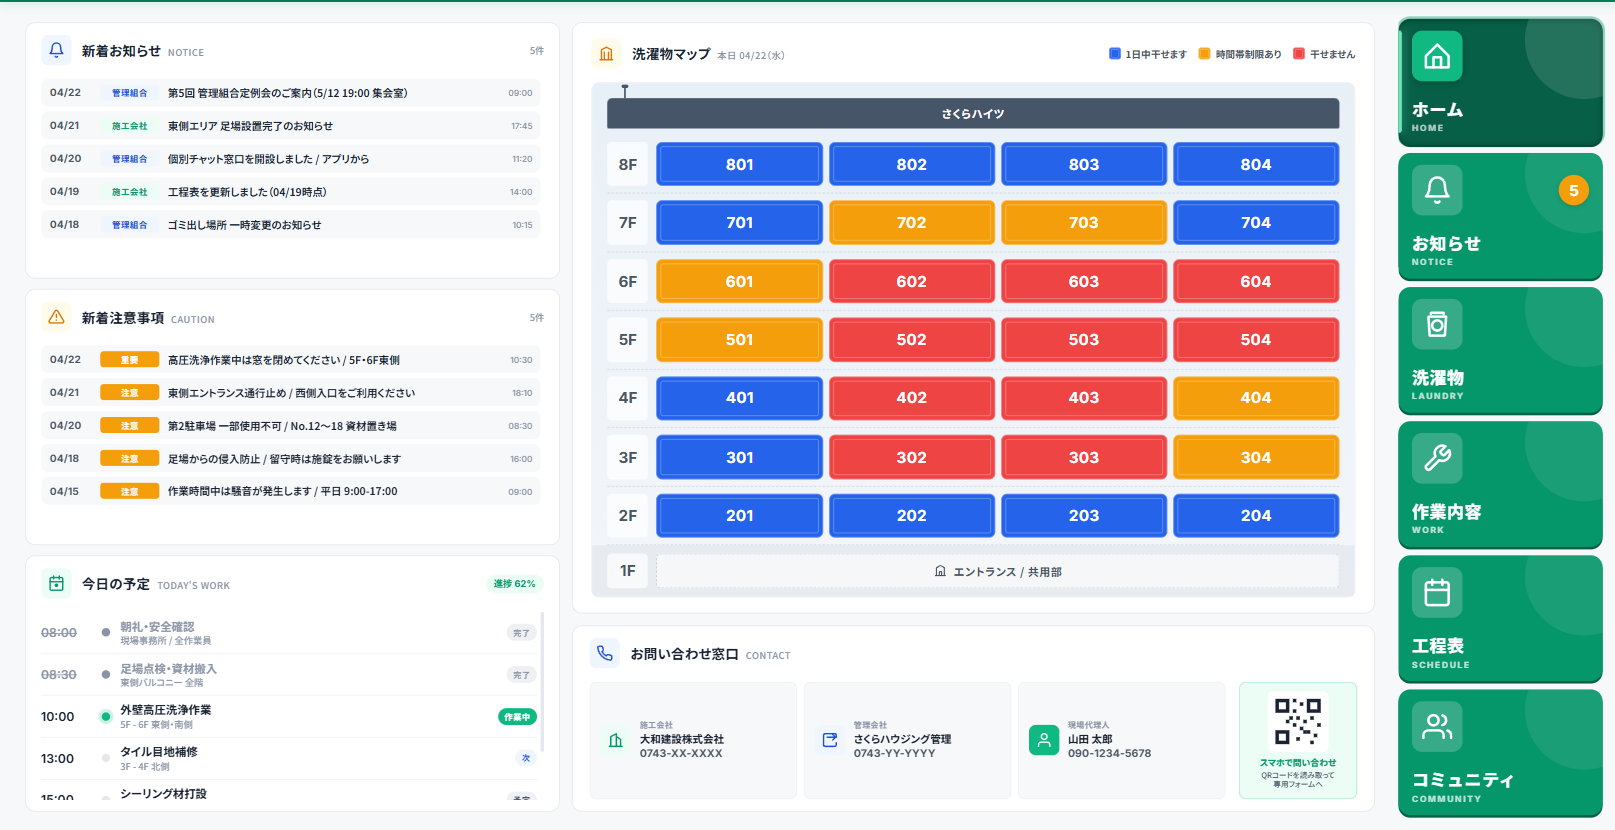Open the Laundry washer icon

[x=1437, y=324]
